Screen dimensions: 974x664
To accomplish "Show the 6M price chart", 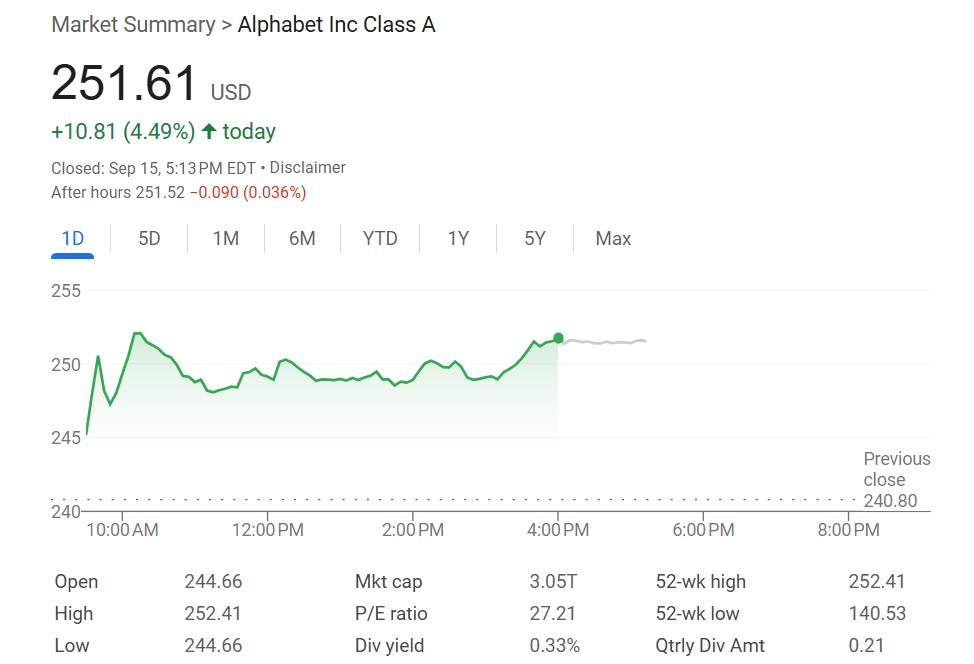I will (x=302, y=238).
